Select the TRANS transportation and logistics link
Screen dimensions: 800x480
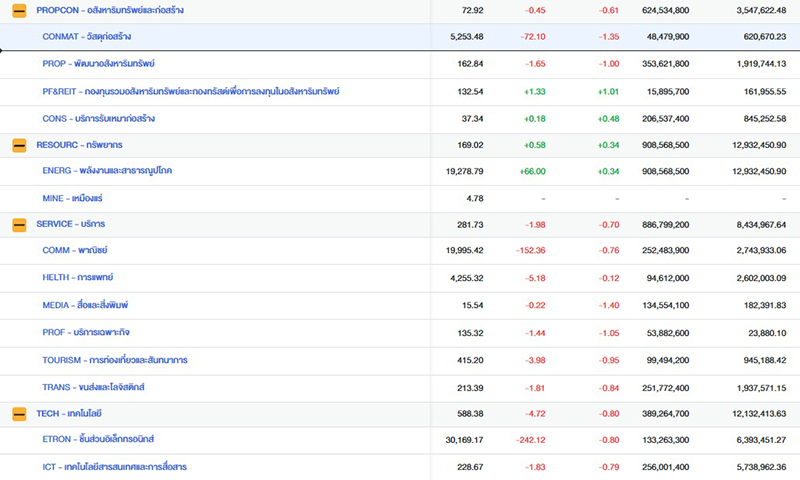pyautogui.click(x=93, y=387)
